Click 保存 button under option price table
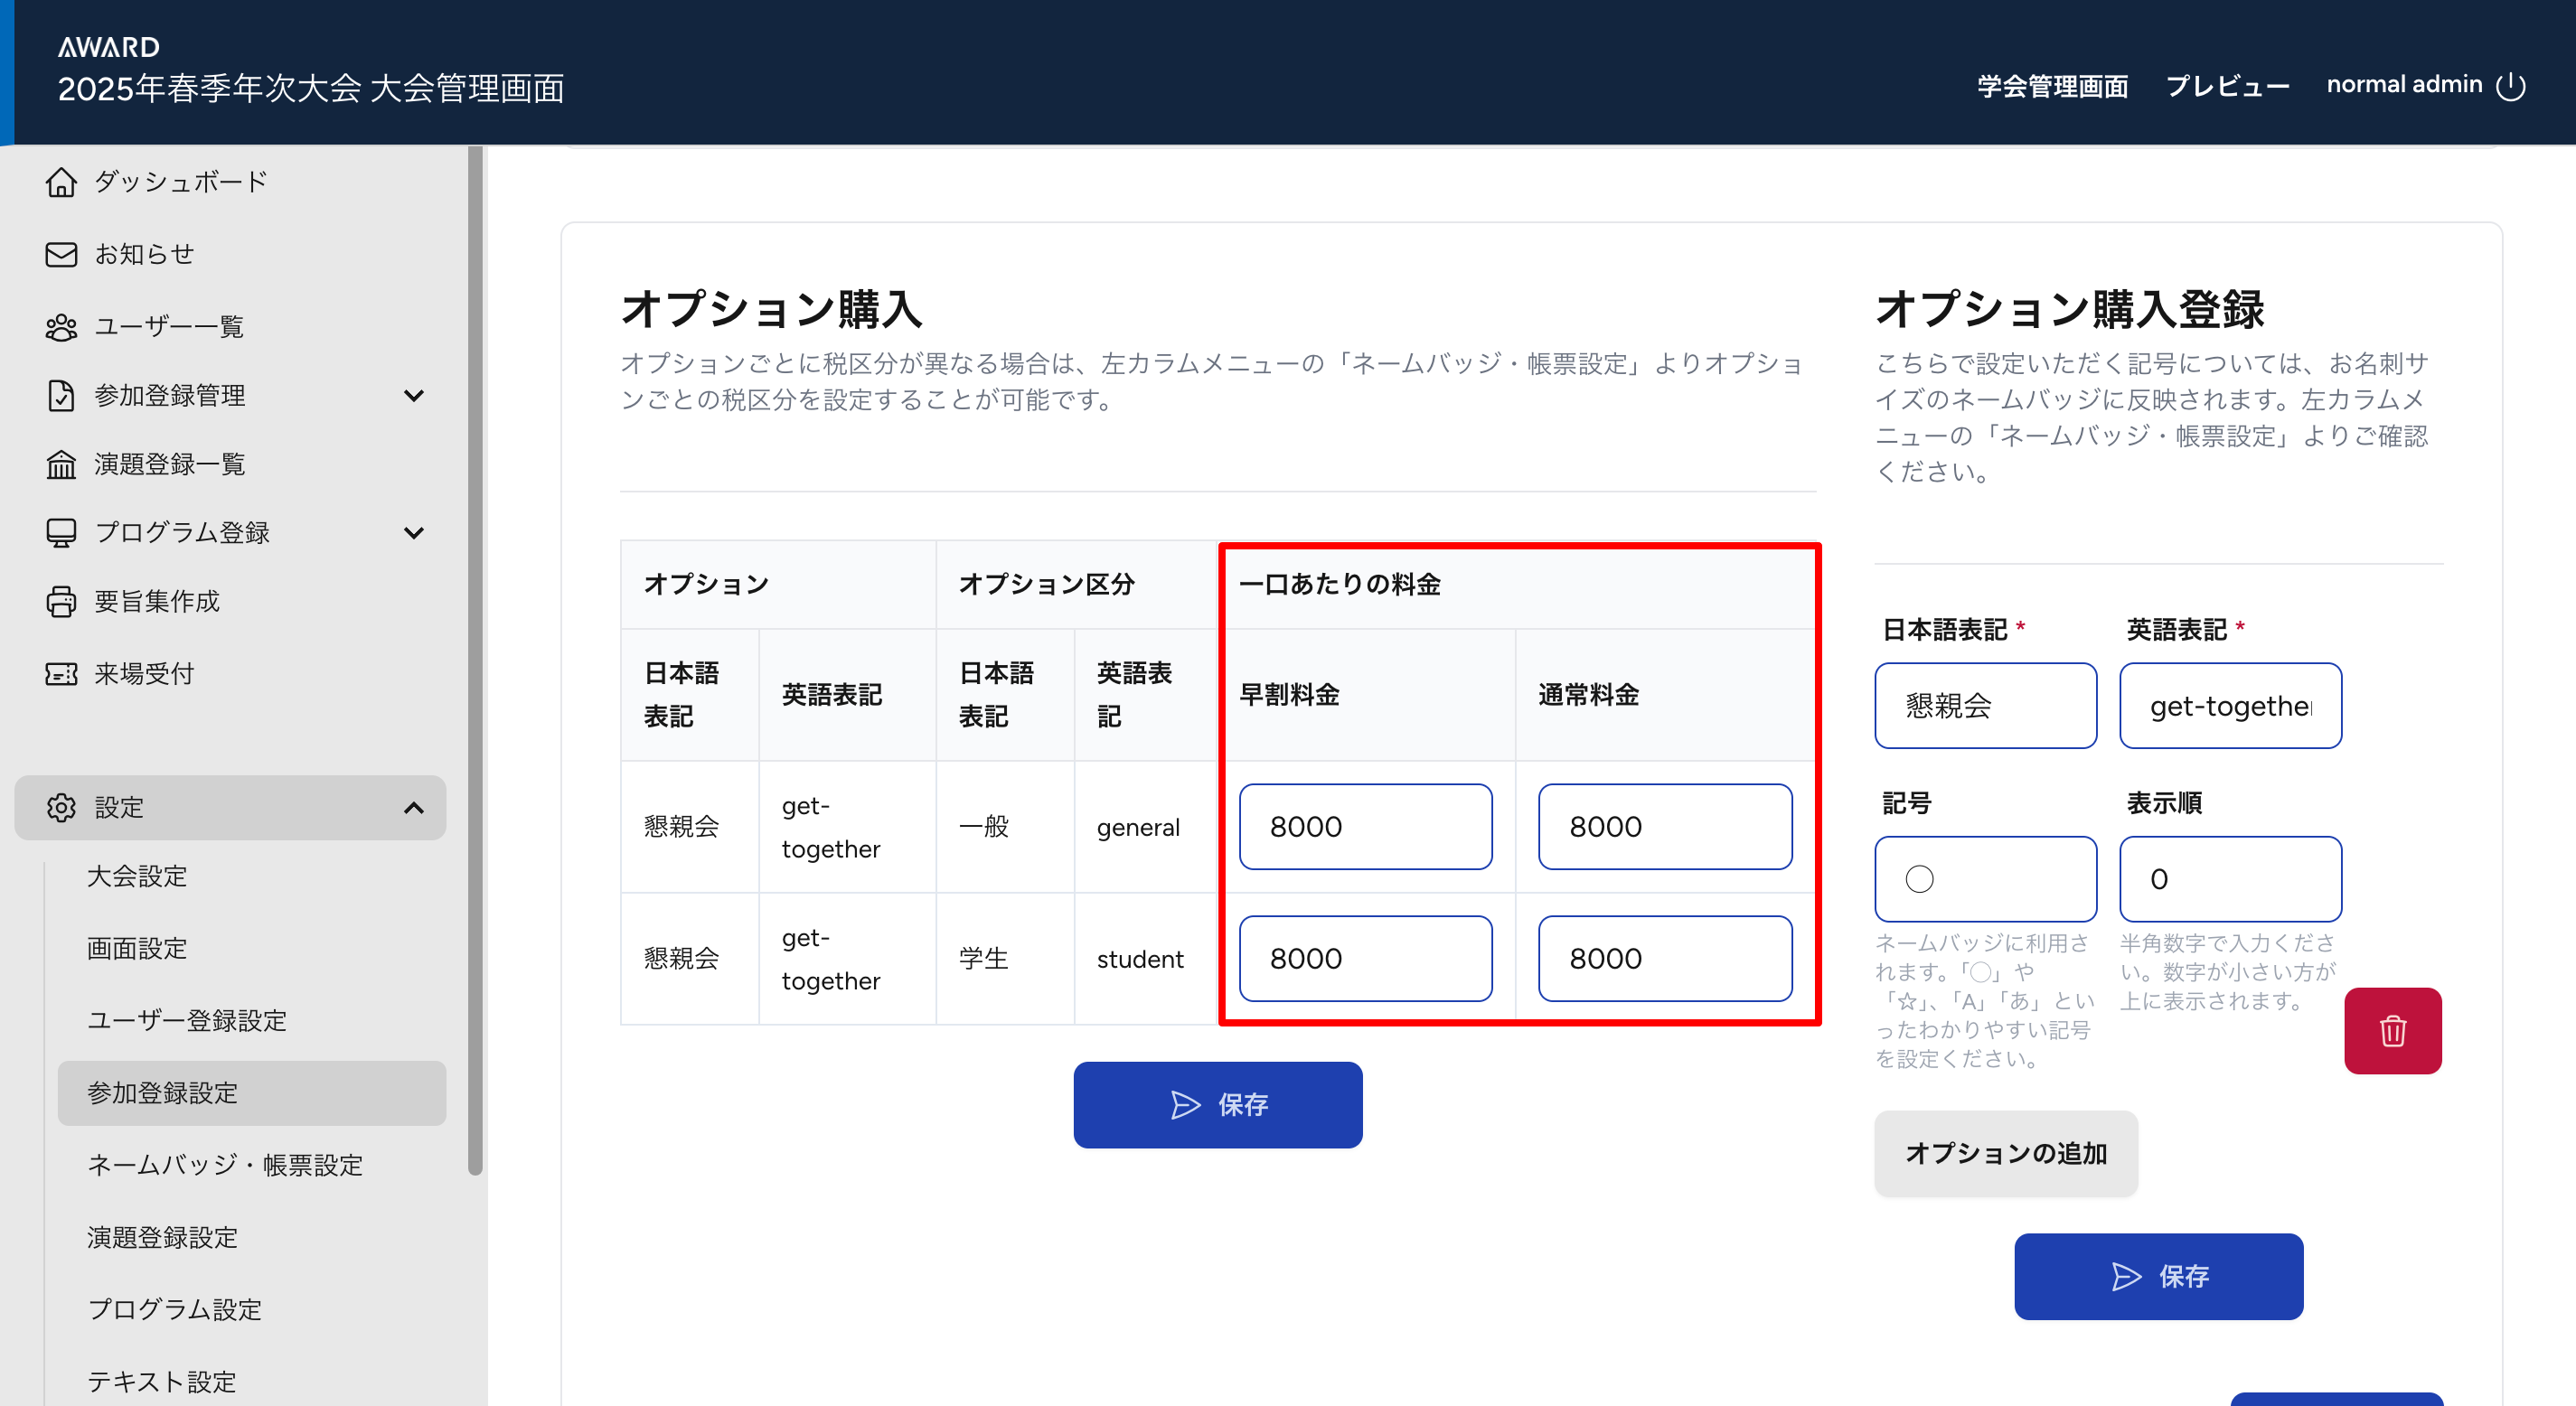 click(x=1217, y=1105)
